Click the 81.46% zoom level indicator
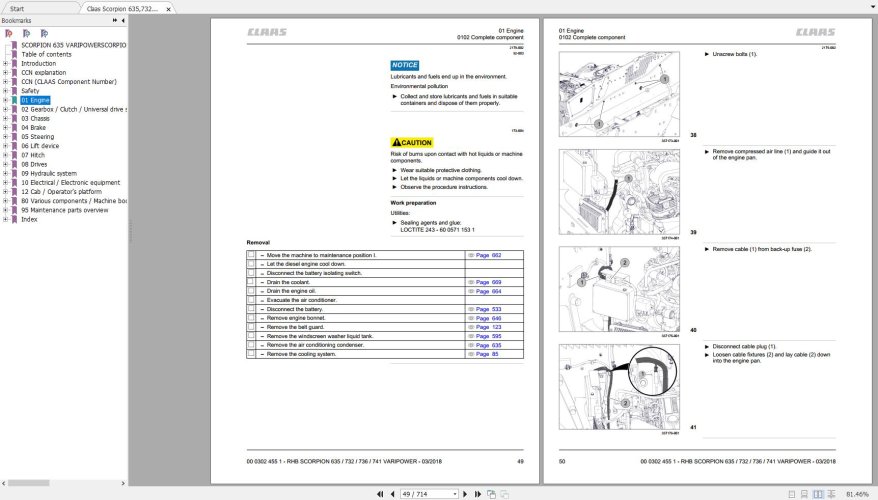The height and width of the screenshot is (500, 878). [857, 494]
